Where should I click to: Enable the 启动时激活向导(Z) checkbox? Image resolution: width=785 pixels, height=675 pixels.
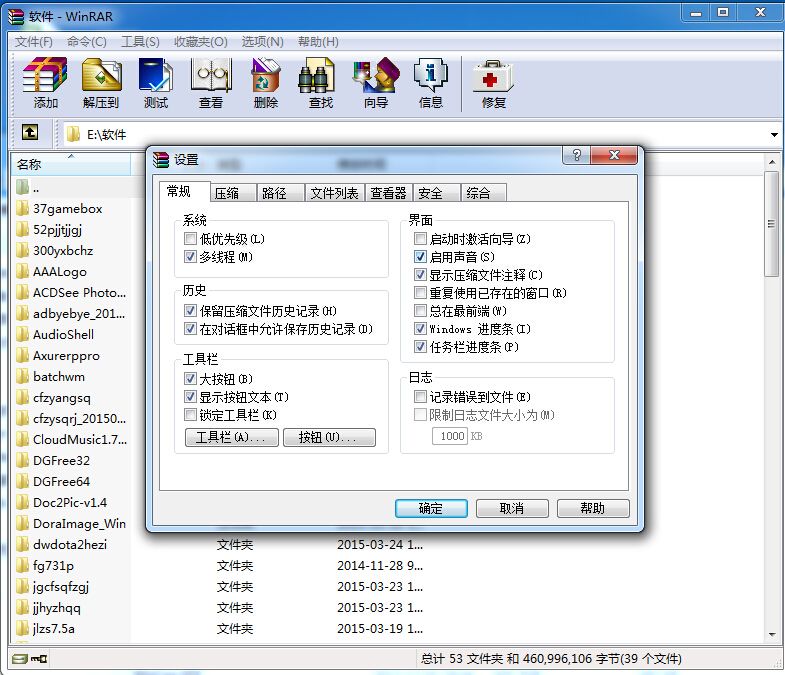pyautogui.click(x=421, y=238)
